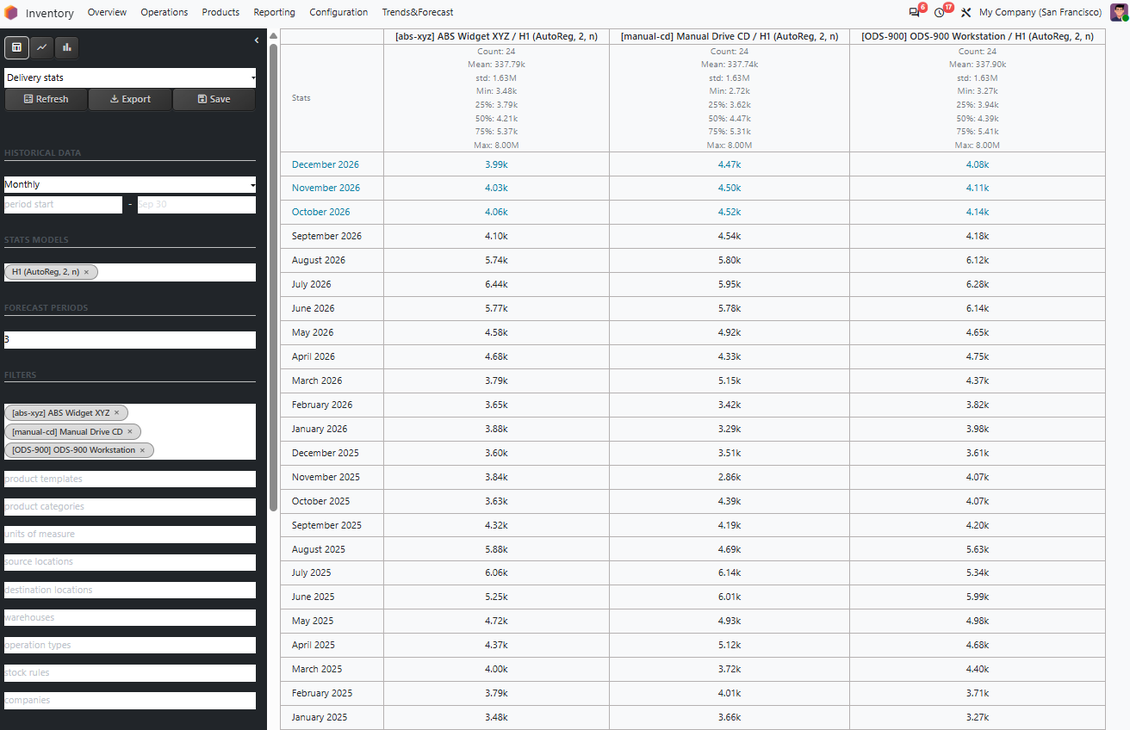Collapse the sidebar with the chevron
1130x730 pixels.
(x=257, y=40)
